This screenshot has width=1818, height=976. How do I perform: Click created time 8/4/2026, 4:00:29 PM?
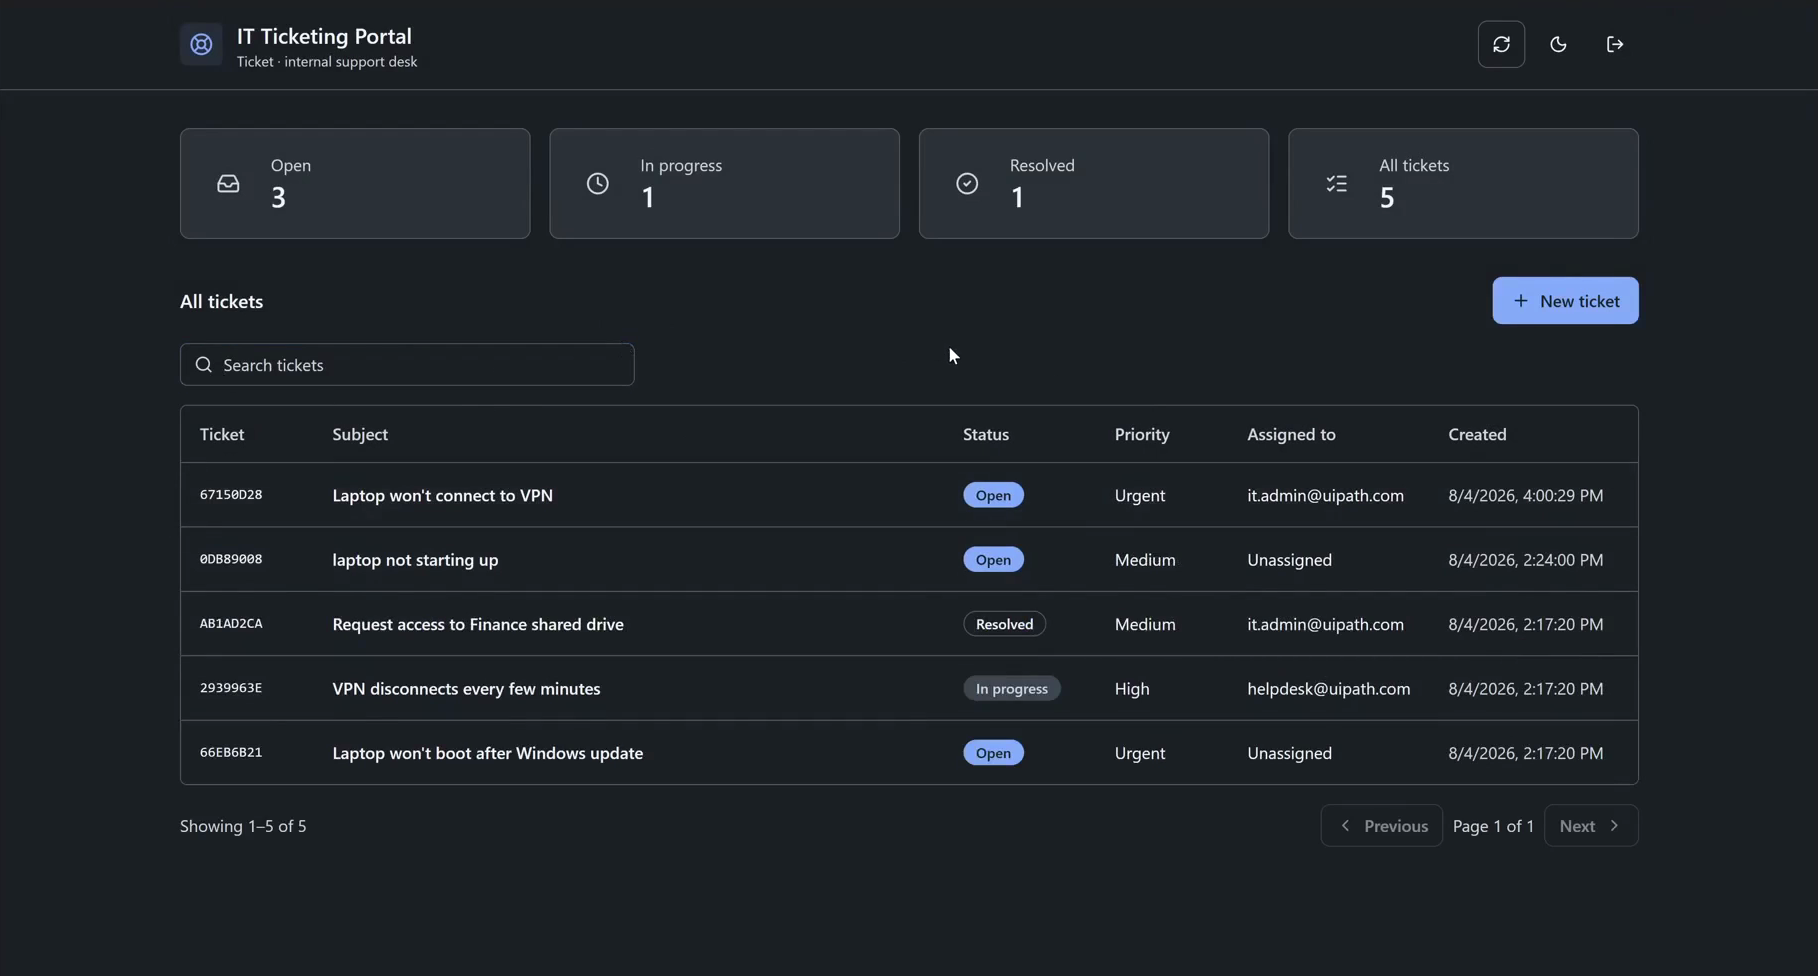pos(1525,495)
